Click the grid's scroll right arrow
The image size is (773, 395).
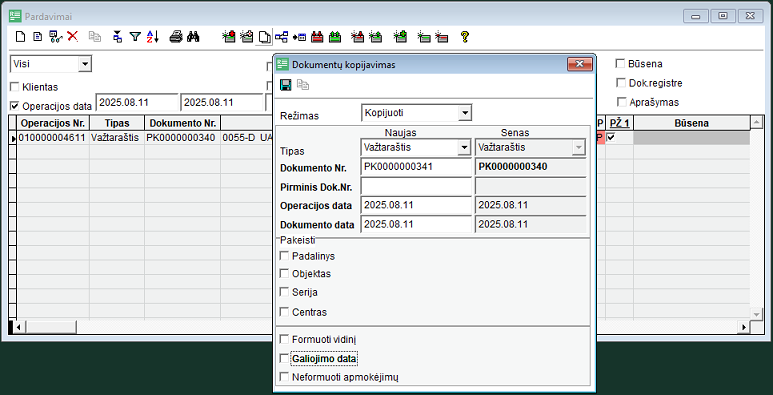click(744, 326)
